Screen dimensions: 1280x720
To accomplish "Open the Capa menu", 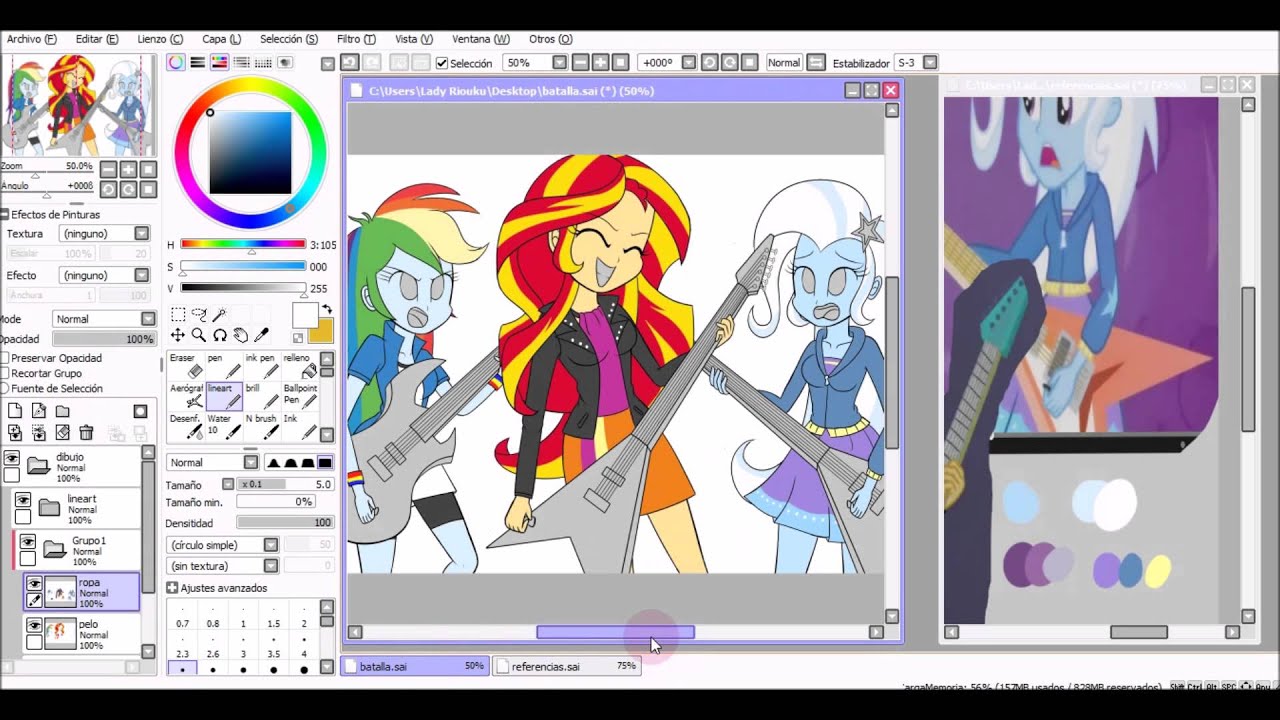I will 221,39.
